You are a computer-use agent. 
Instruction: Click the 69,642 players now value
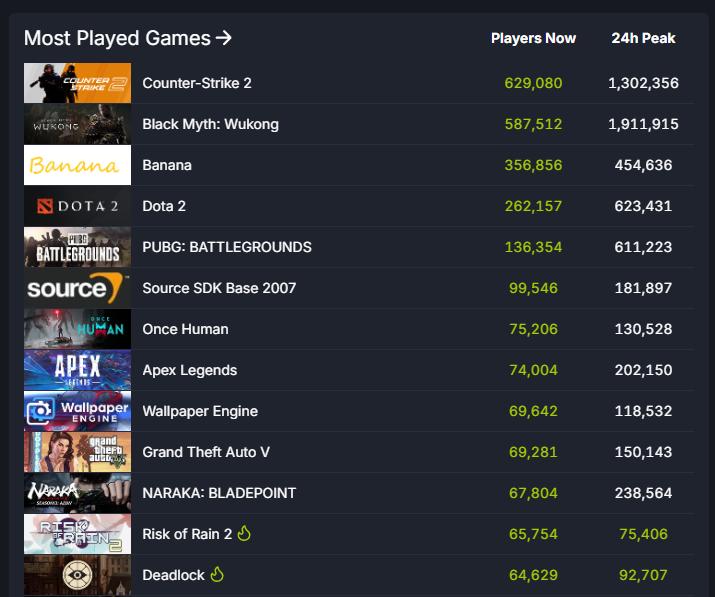[534, 411]
